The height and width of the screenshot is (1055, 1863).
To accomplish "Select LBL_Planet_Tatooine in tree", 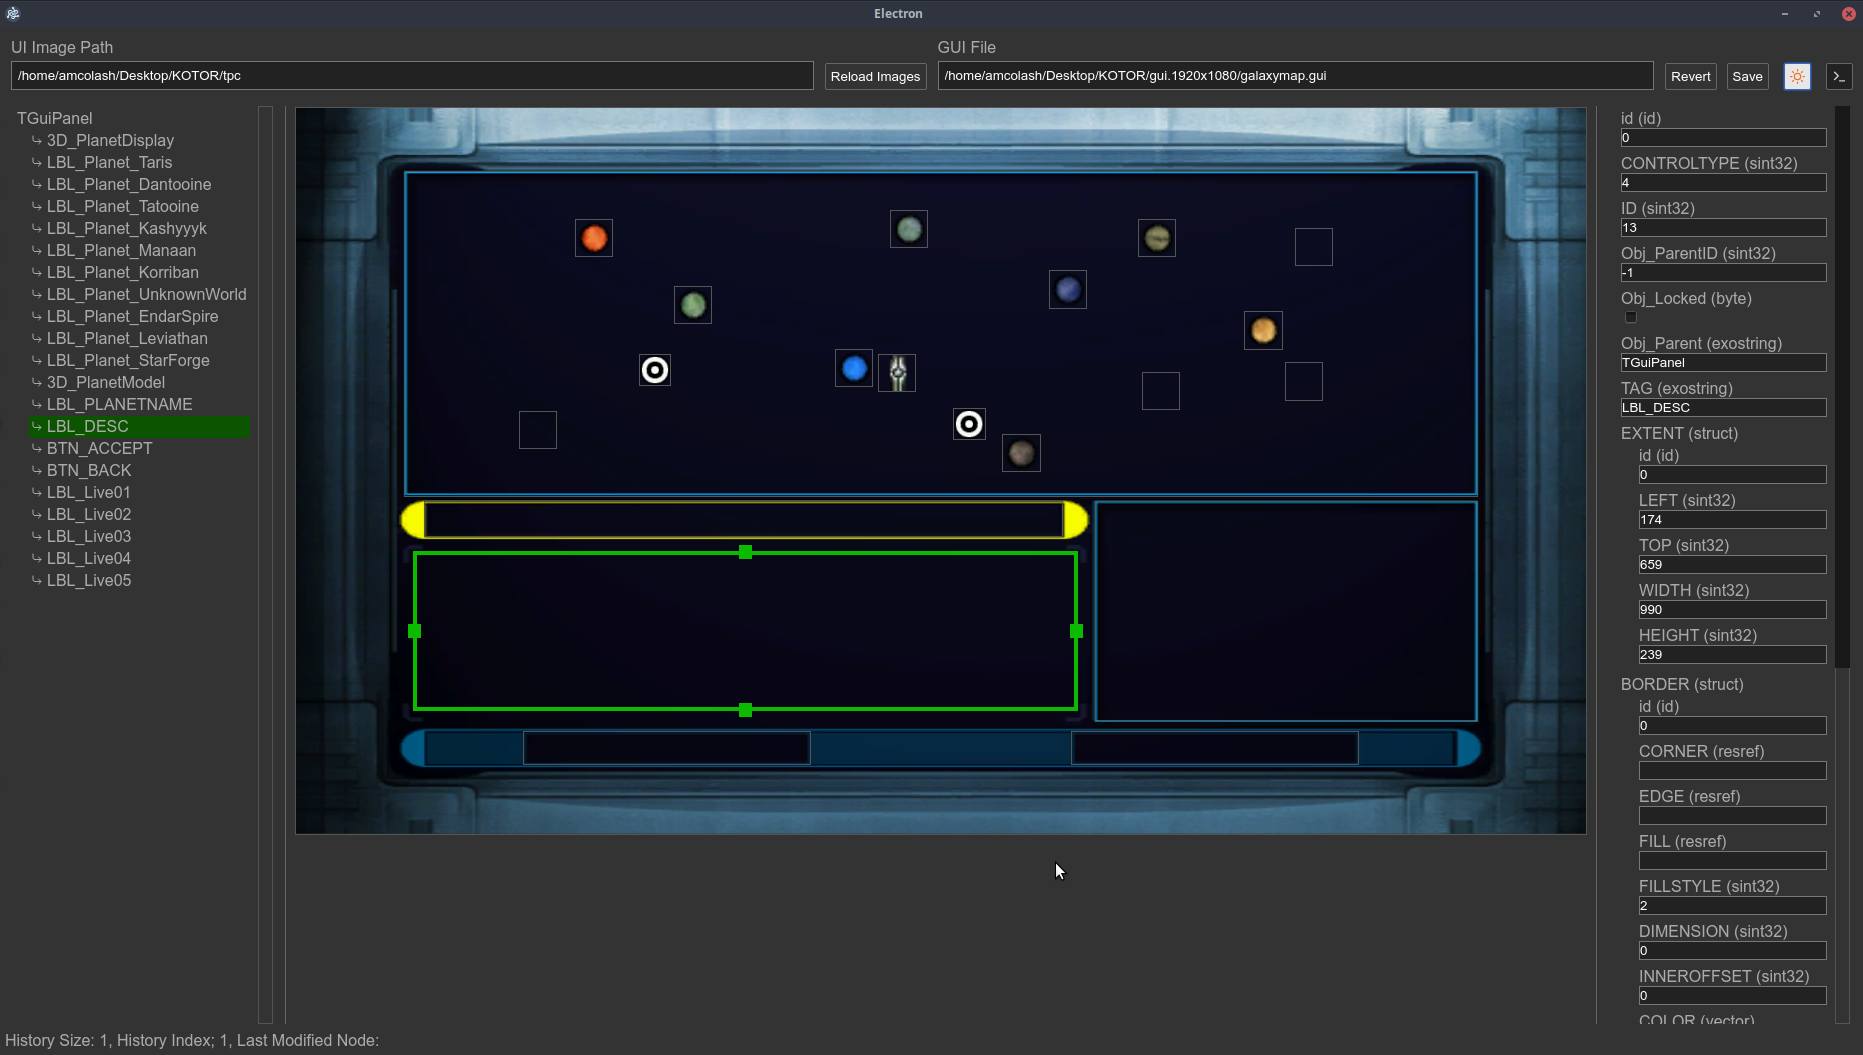I will point(122,206).
